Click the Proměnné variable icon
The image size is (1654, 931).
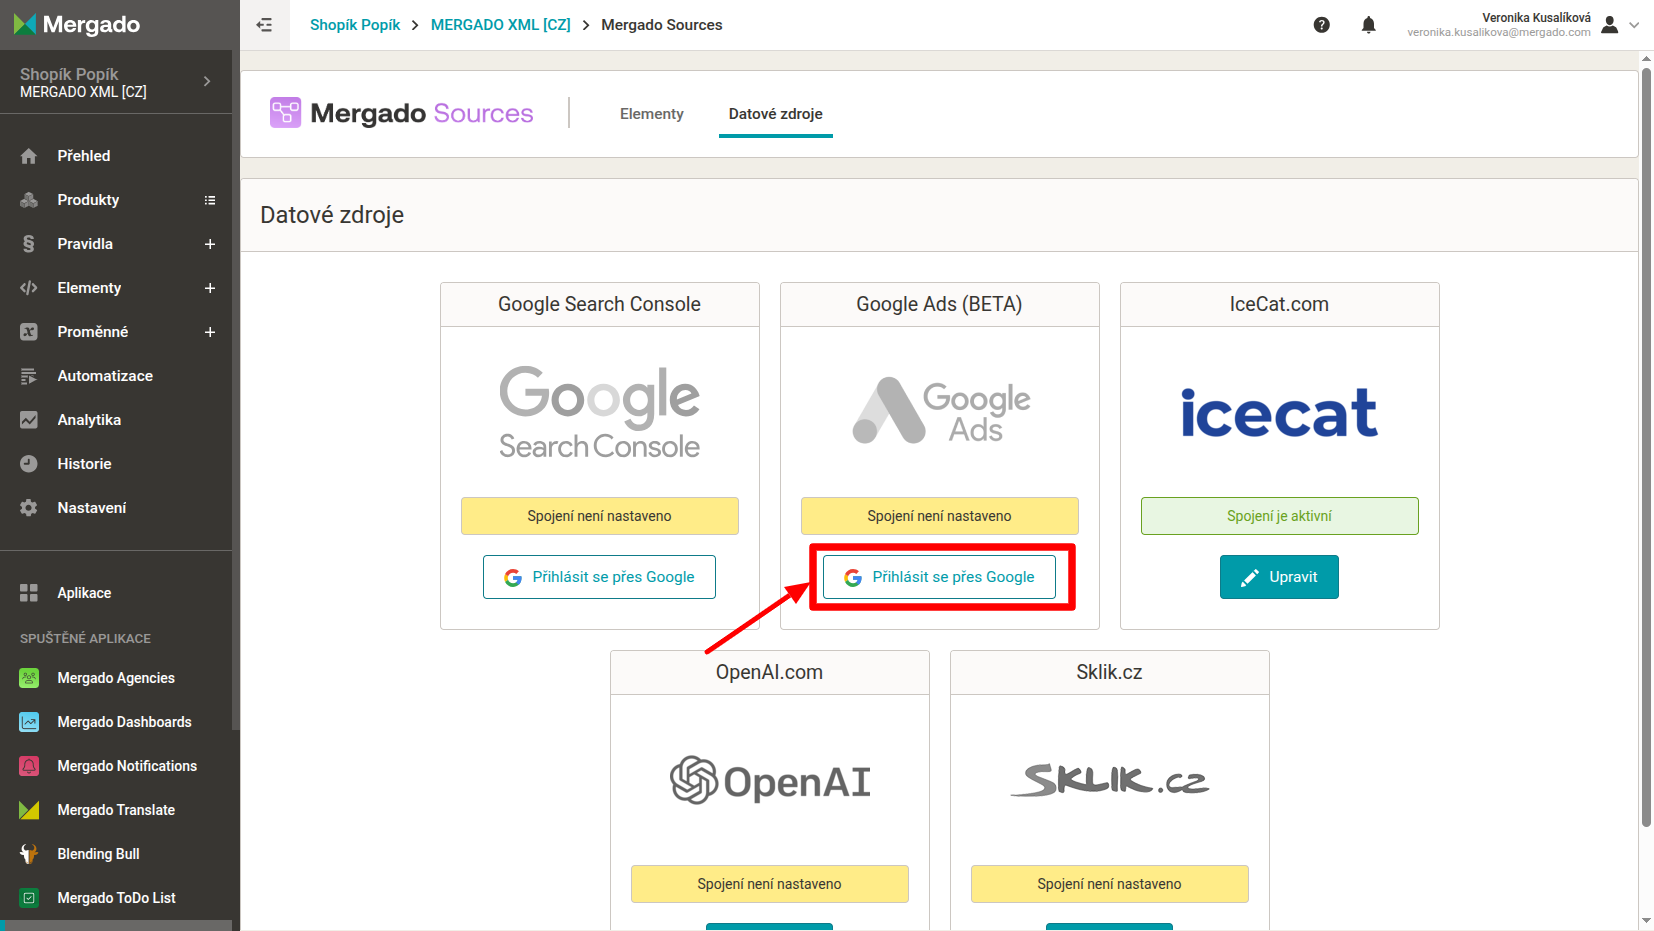pos(29,332)
